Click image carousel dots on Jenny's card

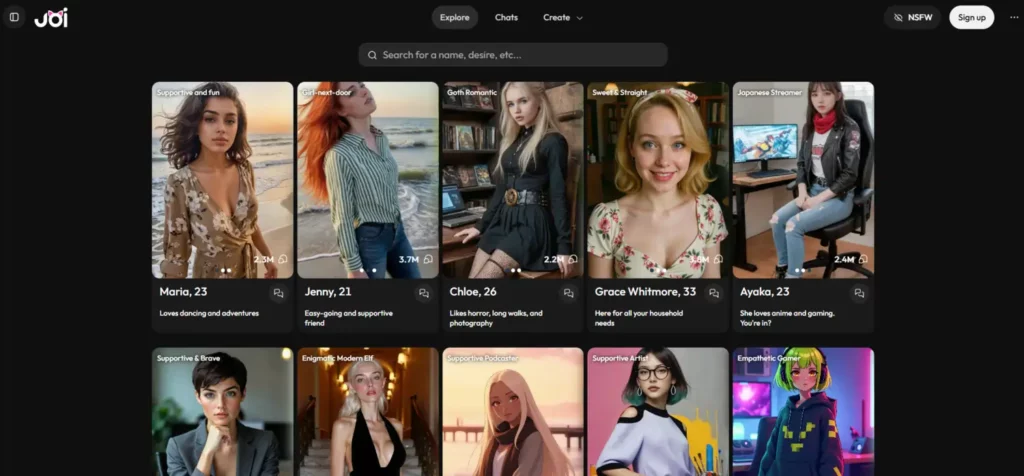(368, 270)
